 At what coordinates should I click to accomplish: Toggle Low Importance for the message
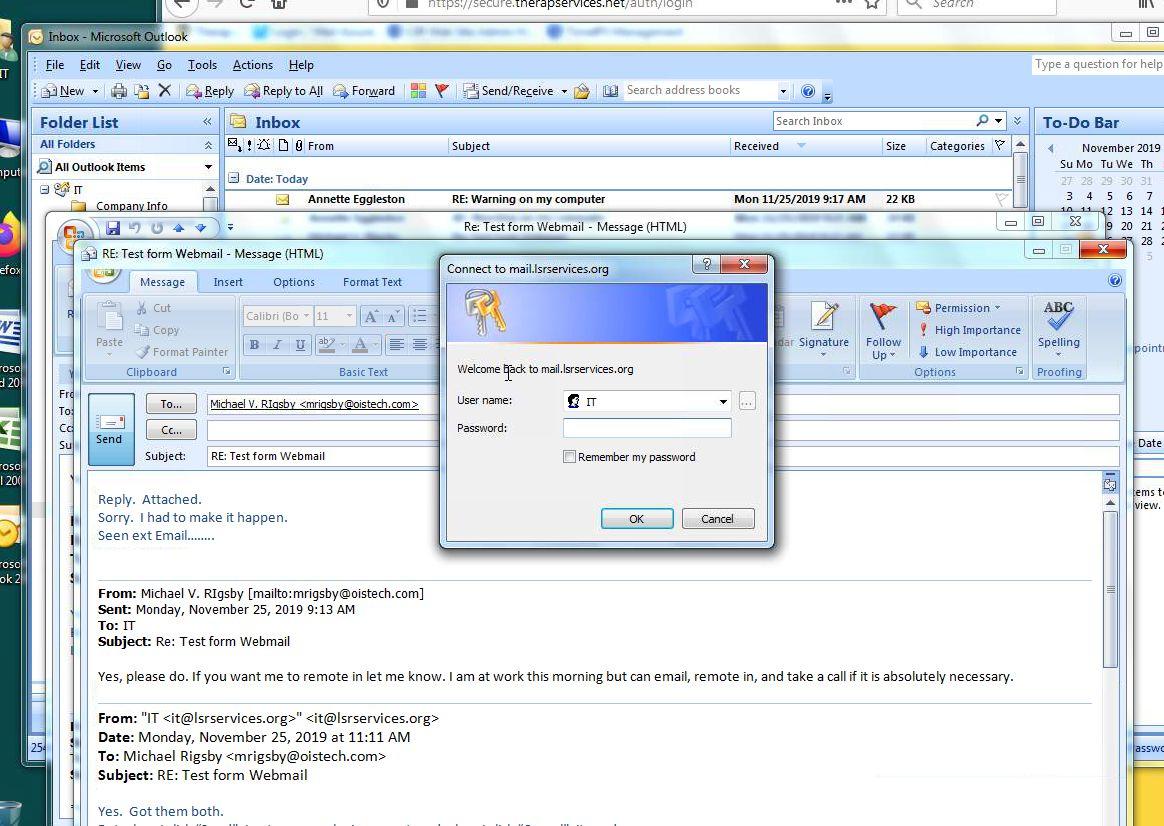(x=967, y=352)
